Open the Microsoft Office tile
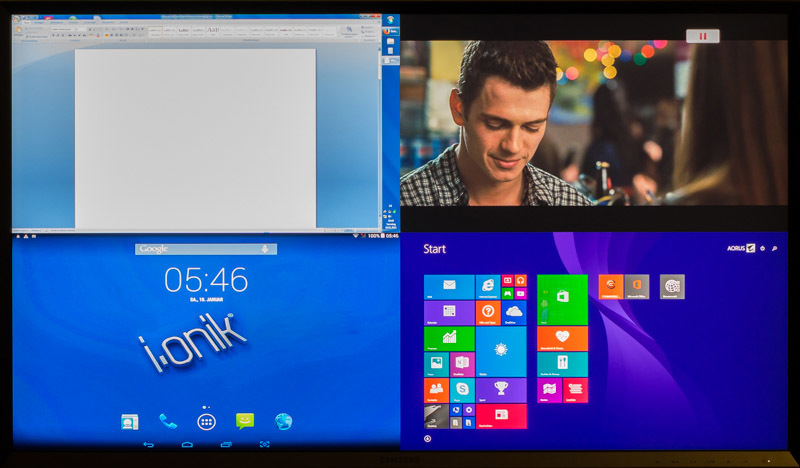800x468 pixels. pos(637,287)
